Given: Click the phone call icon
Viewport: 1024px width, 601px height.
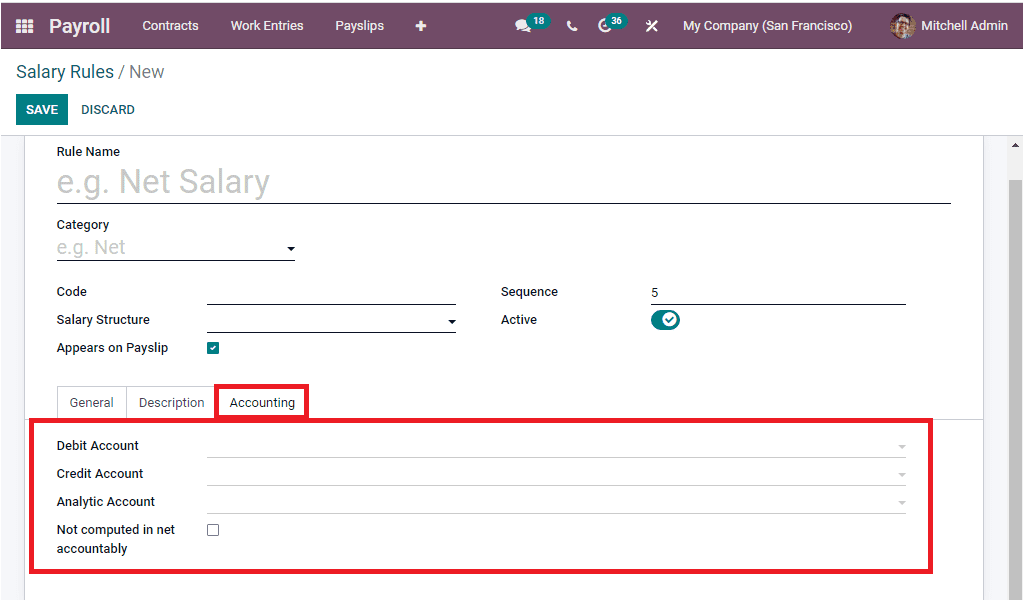Looking at the screenshot, I should pos(571,25).
